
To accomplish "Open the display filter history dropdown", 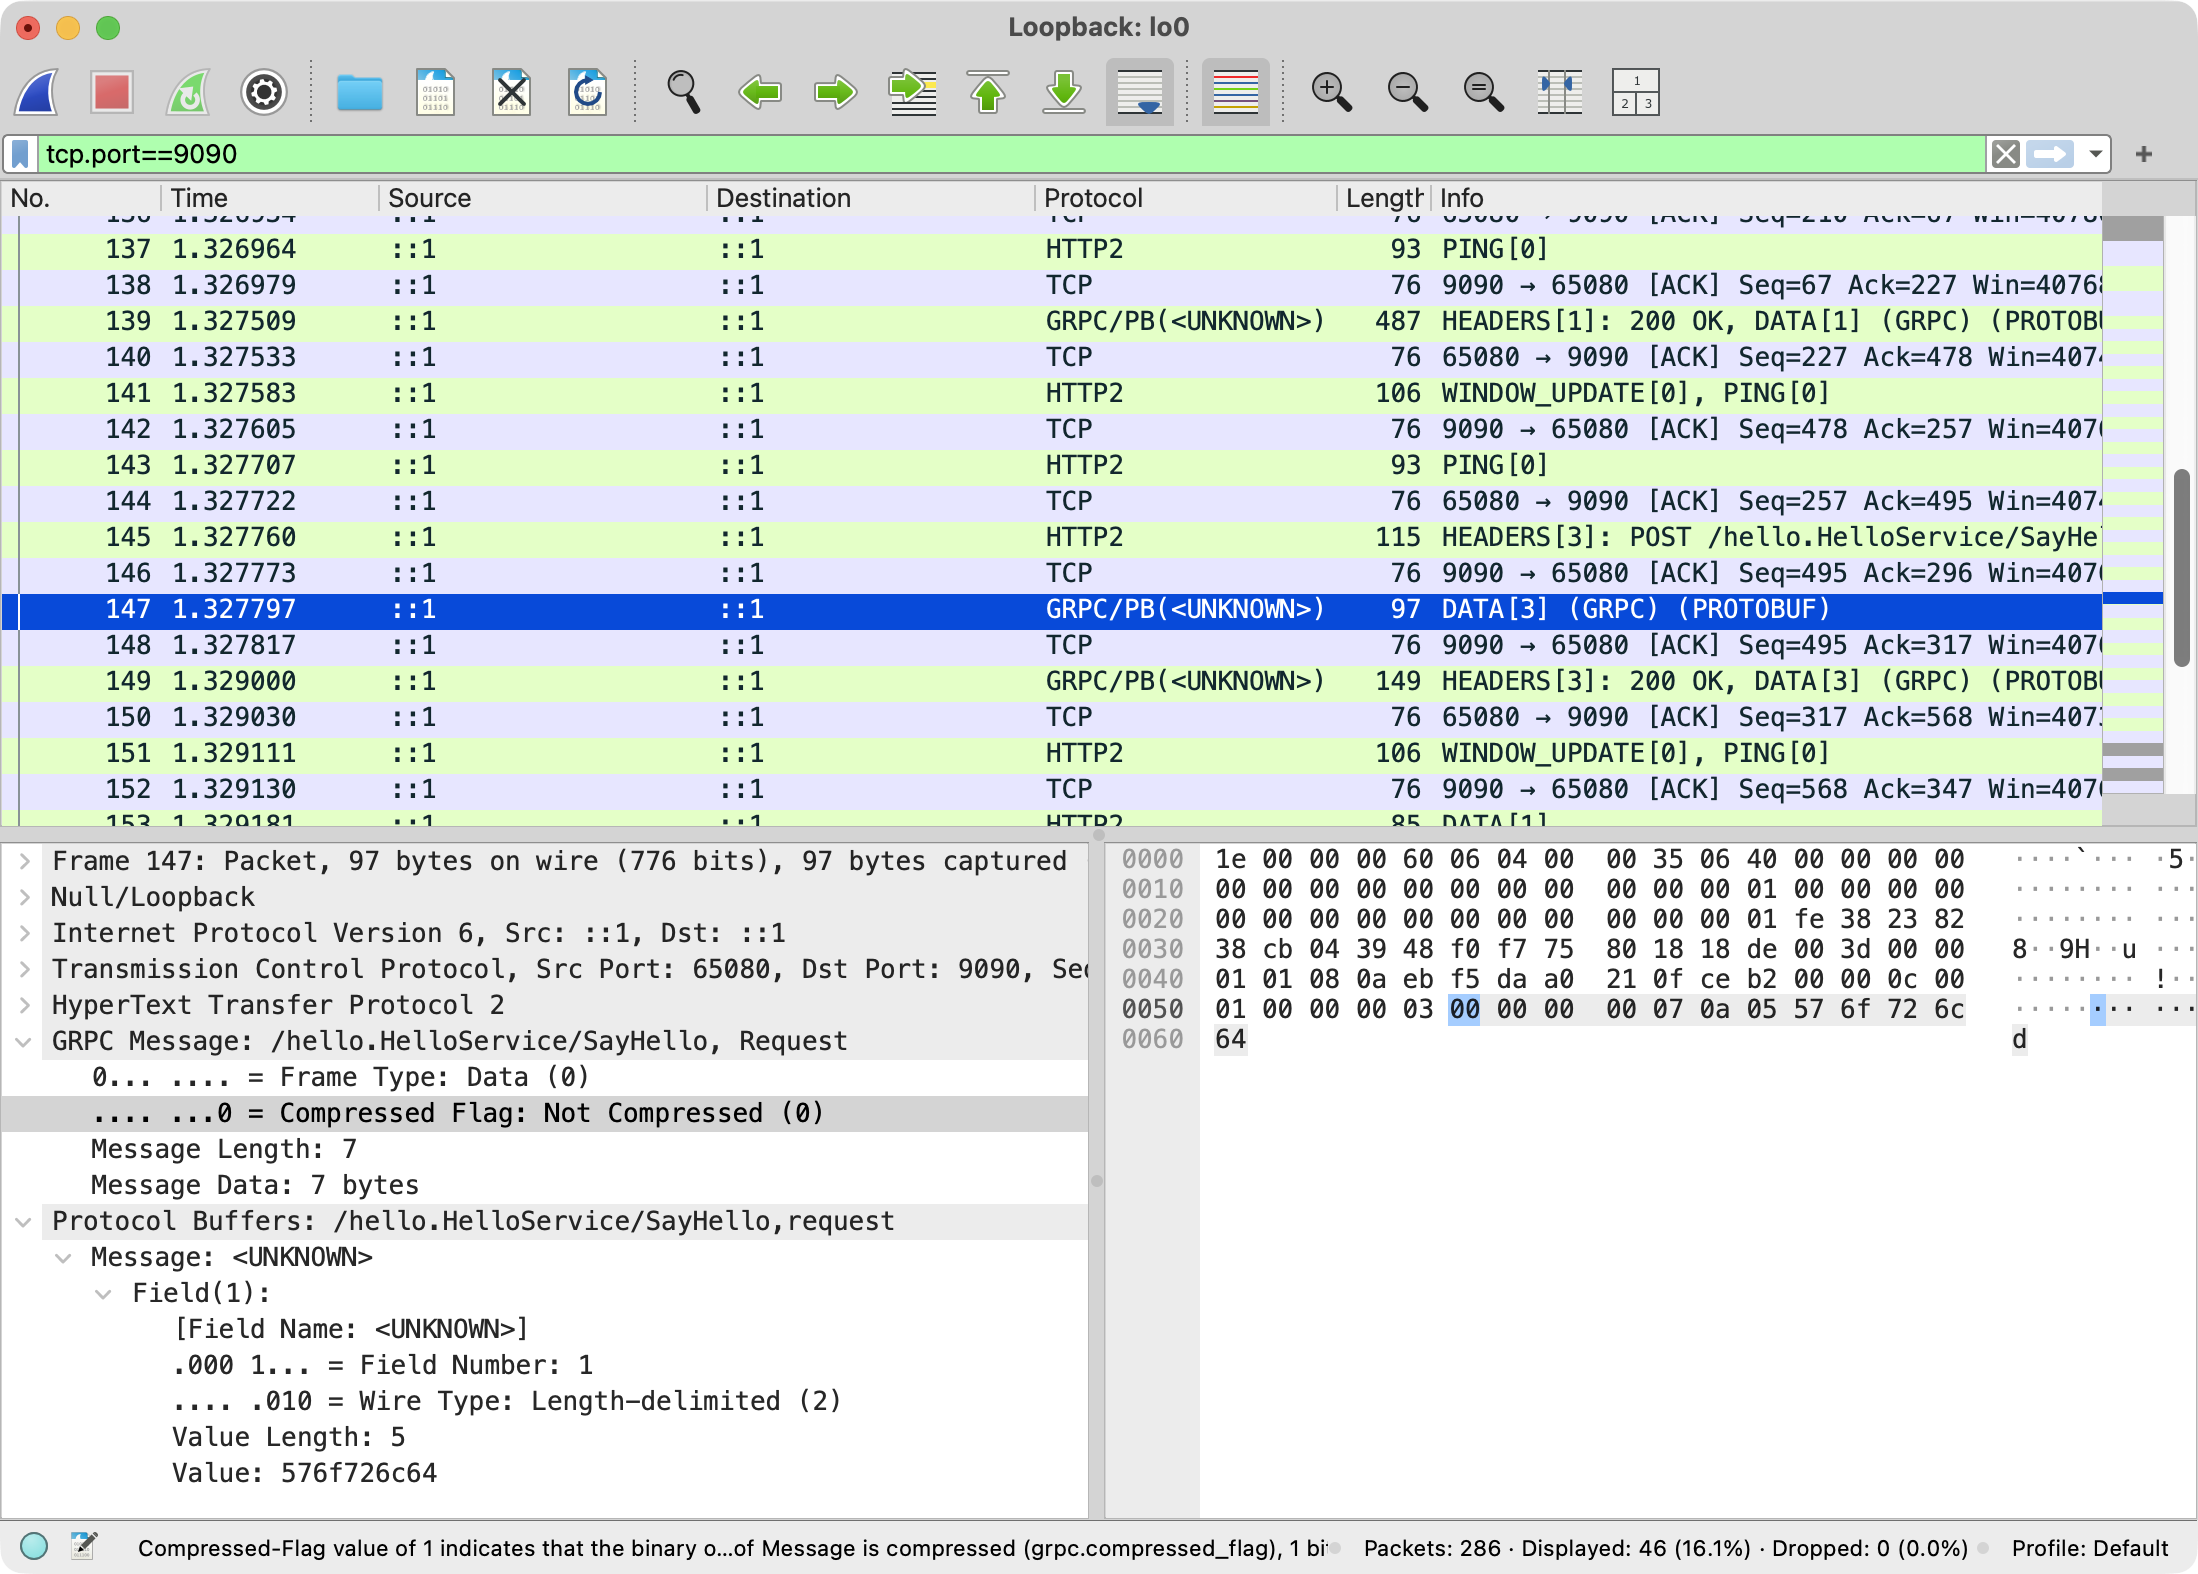I will tap(2095, 154).
